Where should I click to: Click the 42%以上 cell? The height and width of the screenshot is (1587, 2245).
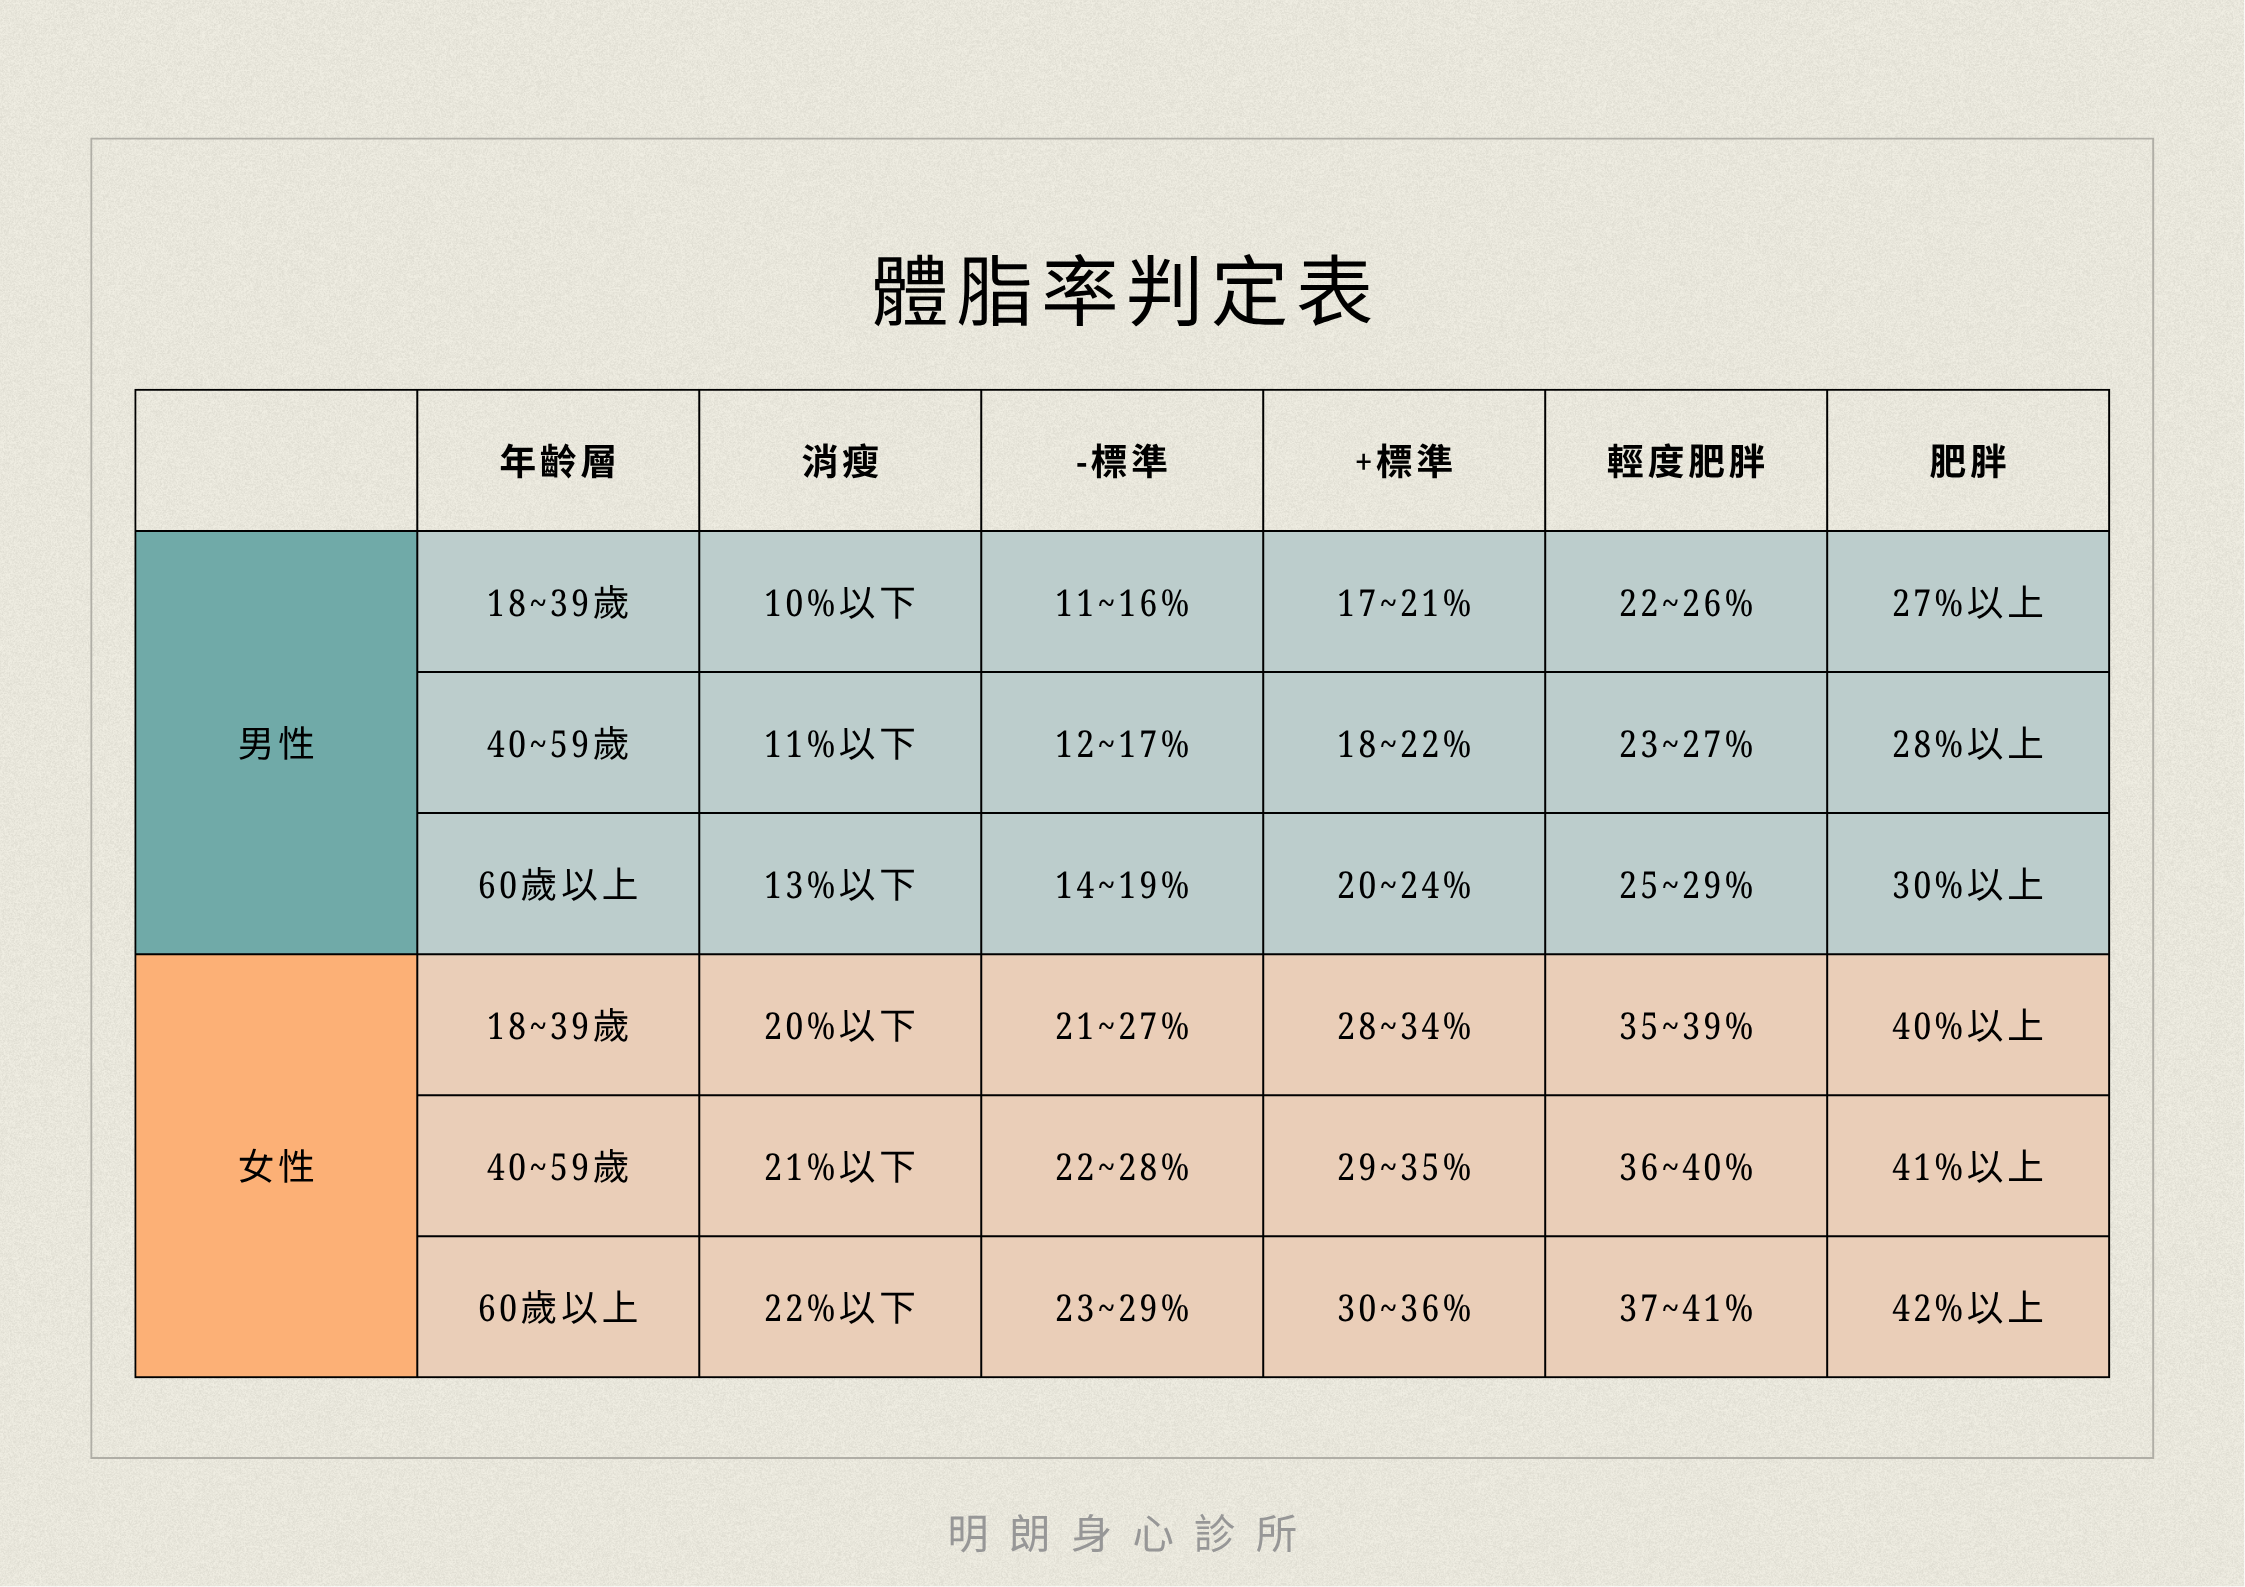[1968, 1307]
